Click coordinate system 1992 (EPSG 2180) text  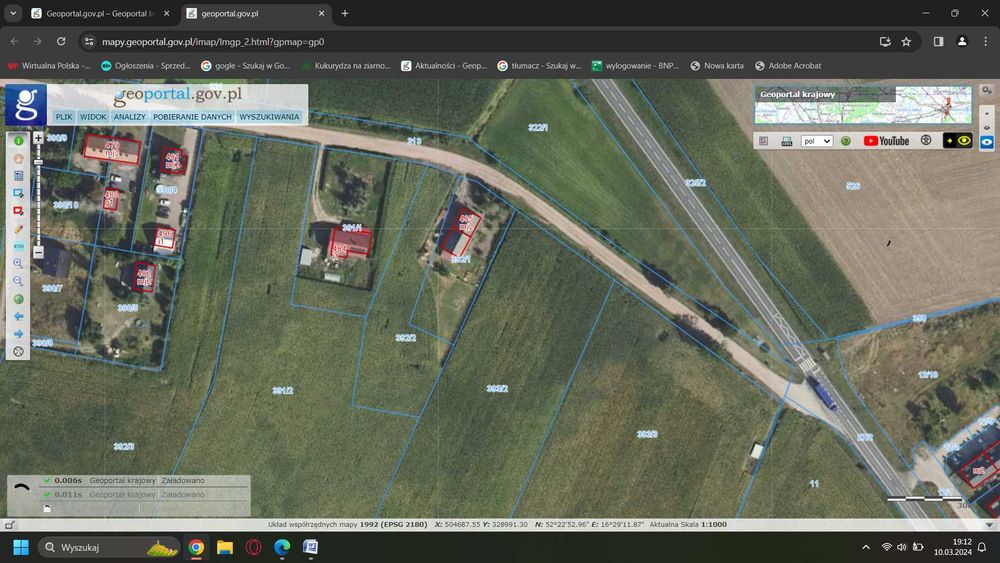click(x=393, y=524)
